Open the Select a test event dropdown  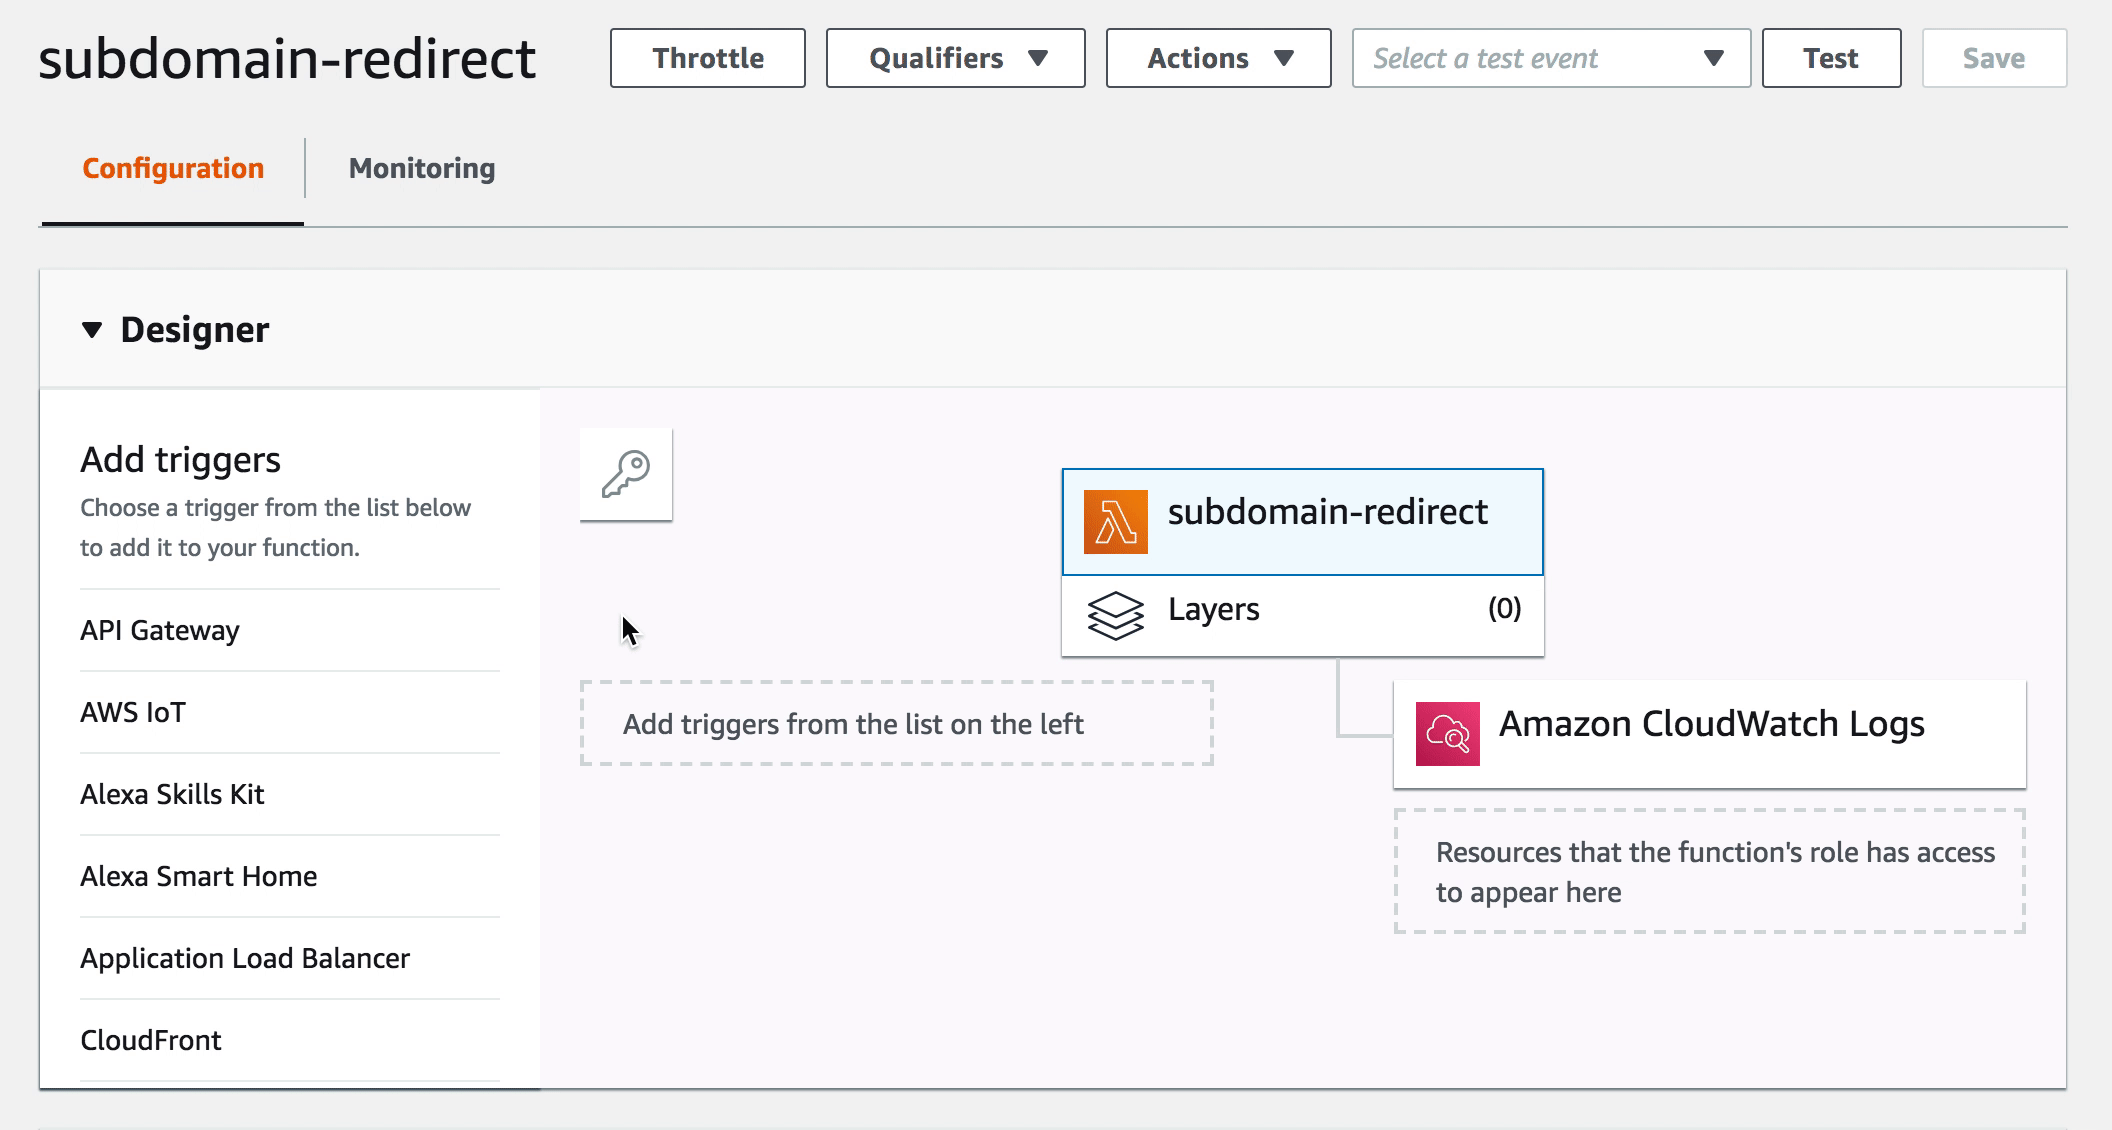[1551, 58]
